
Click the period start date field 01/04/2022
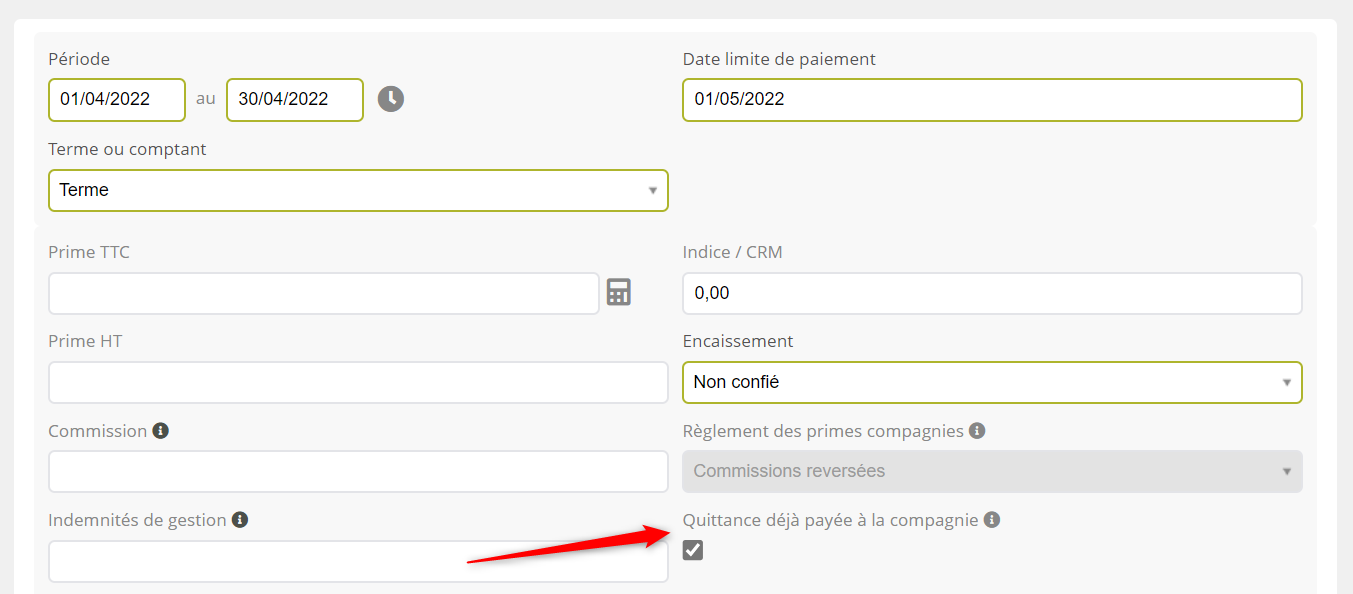pyautogui.click(x=117, y=100)
